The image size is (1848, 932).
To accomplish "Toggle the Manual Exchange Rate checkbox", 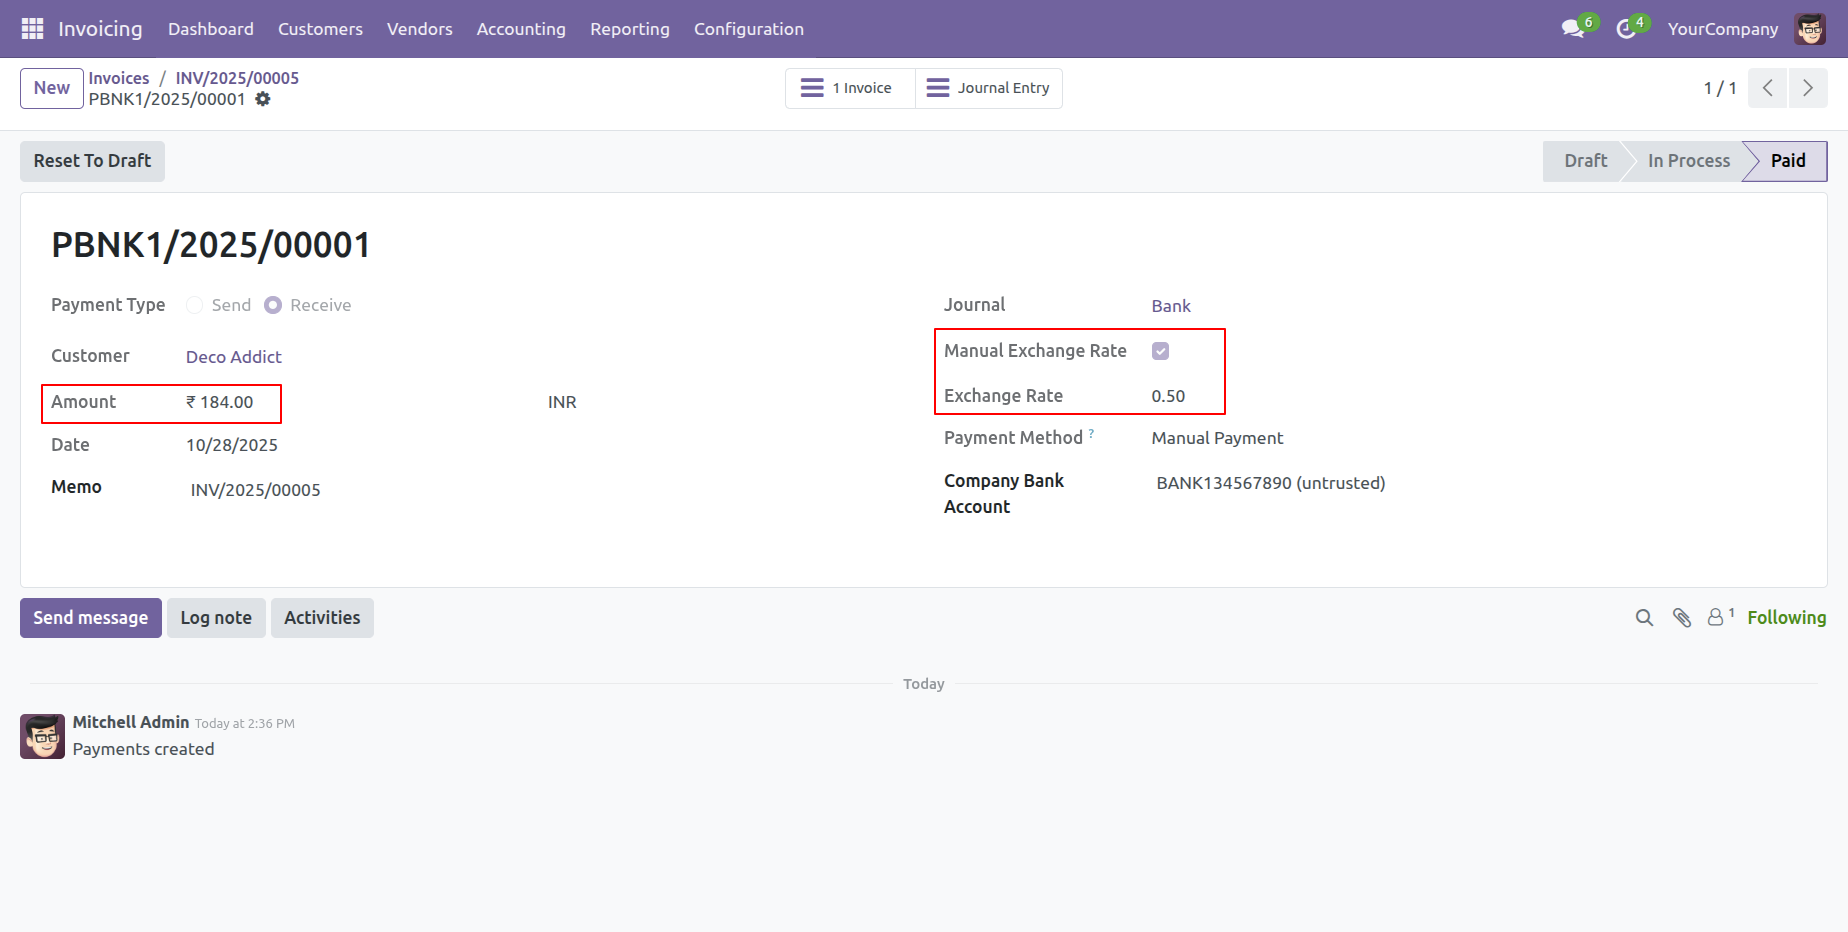I will point(1160,351).
